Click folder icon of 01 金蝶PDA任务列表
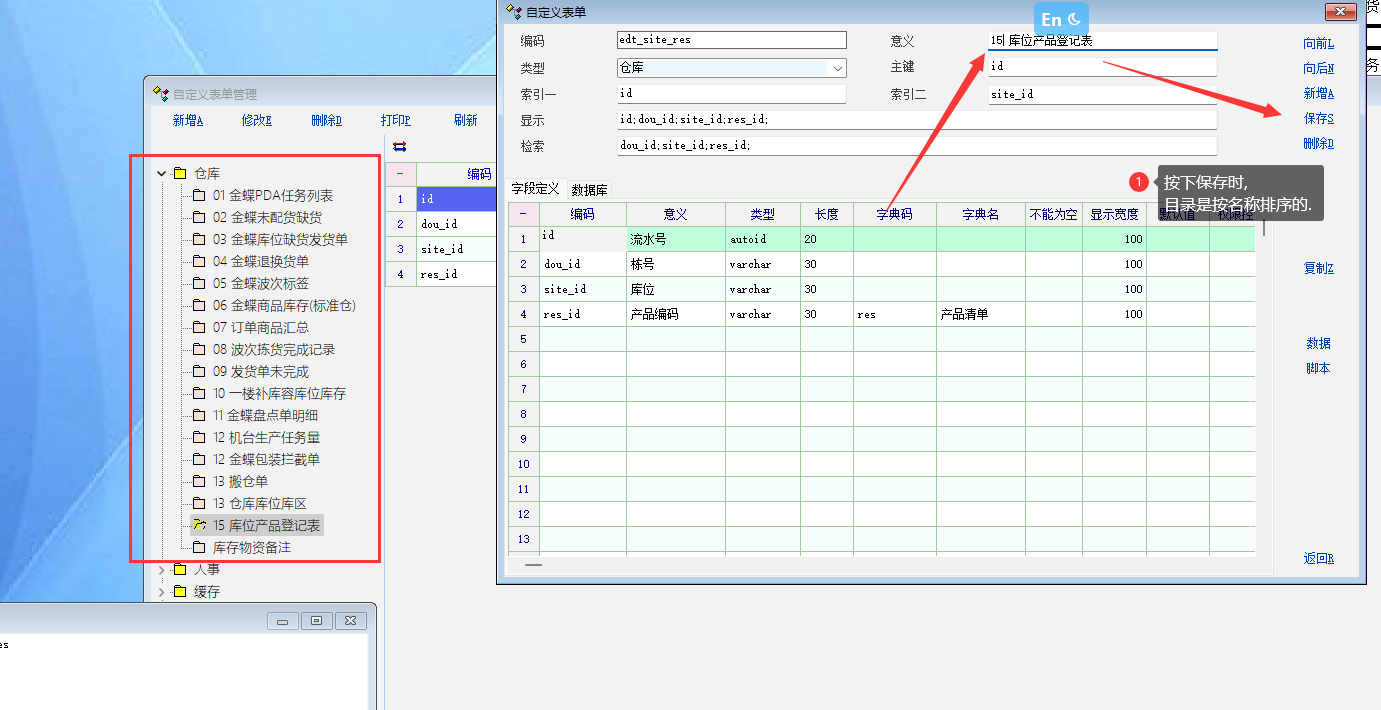 199,196
